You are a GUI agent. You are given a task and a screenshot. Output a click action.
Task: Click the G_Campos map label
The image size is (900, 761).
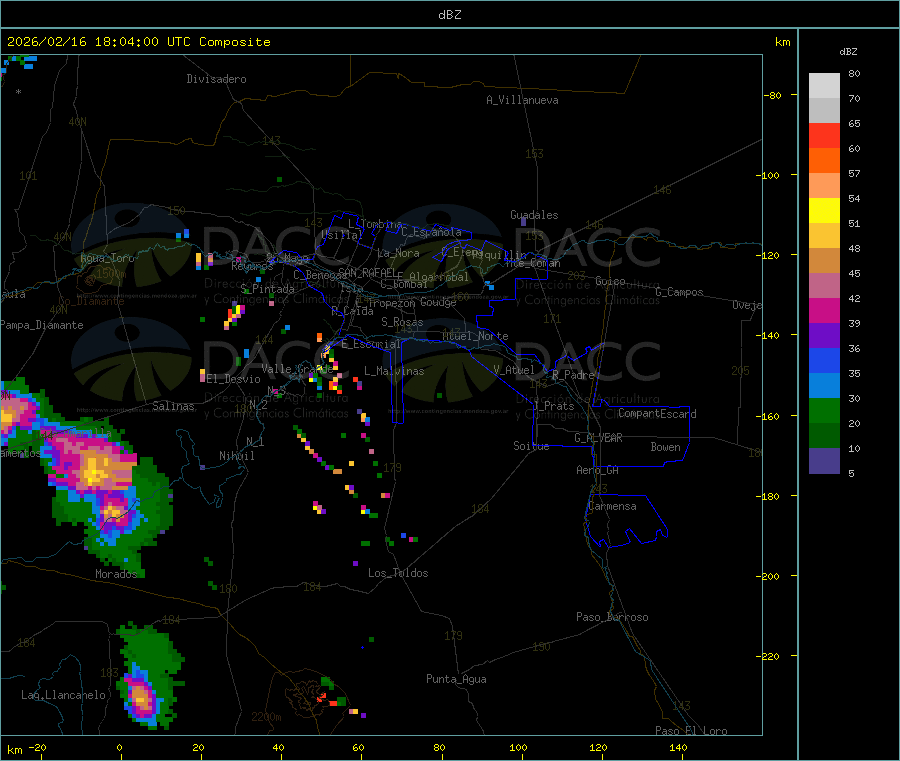pos(679,292)
